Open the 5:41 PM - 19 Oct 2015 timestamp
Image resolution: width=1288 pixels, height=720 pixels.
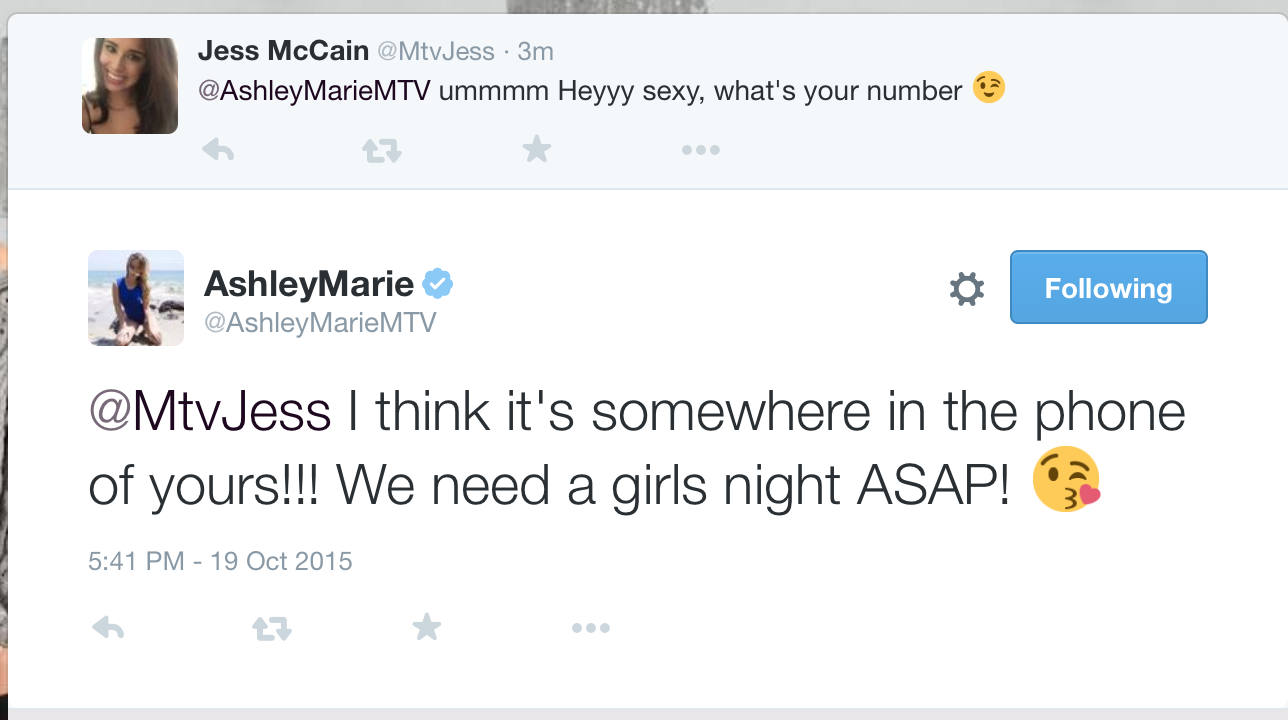[220, 561]
